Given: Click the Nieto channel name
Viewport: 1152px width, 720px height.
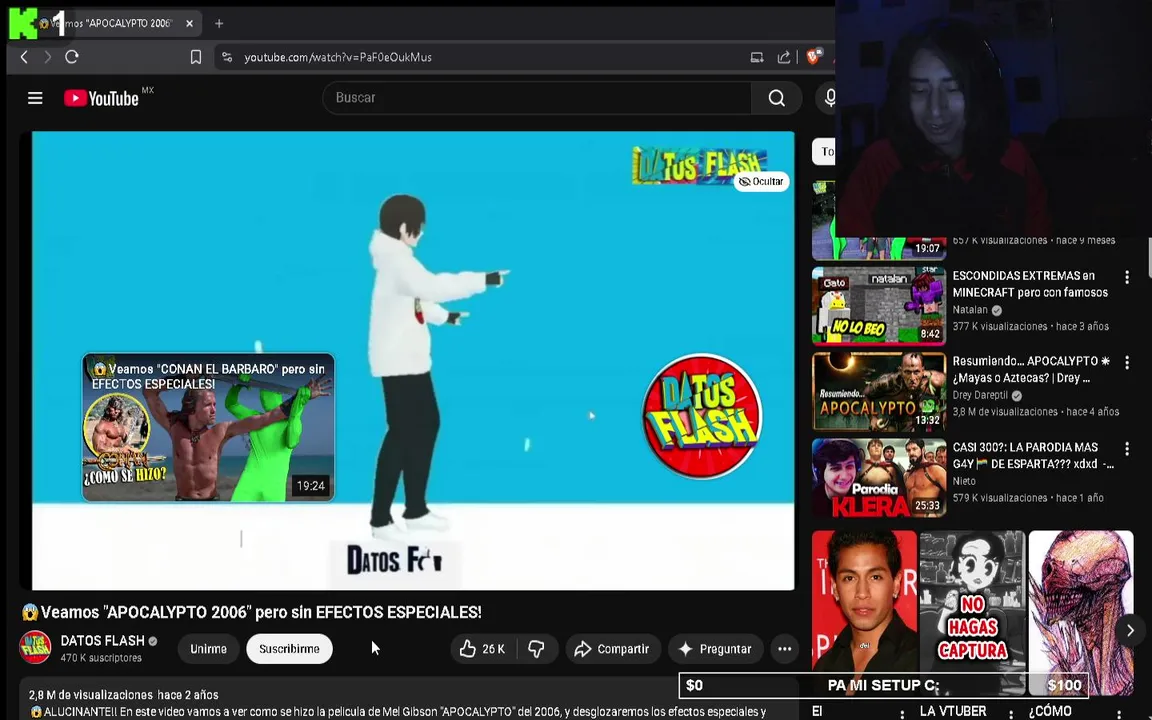Looking at the screenshot, I should pos(964,481).
